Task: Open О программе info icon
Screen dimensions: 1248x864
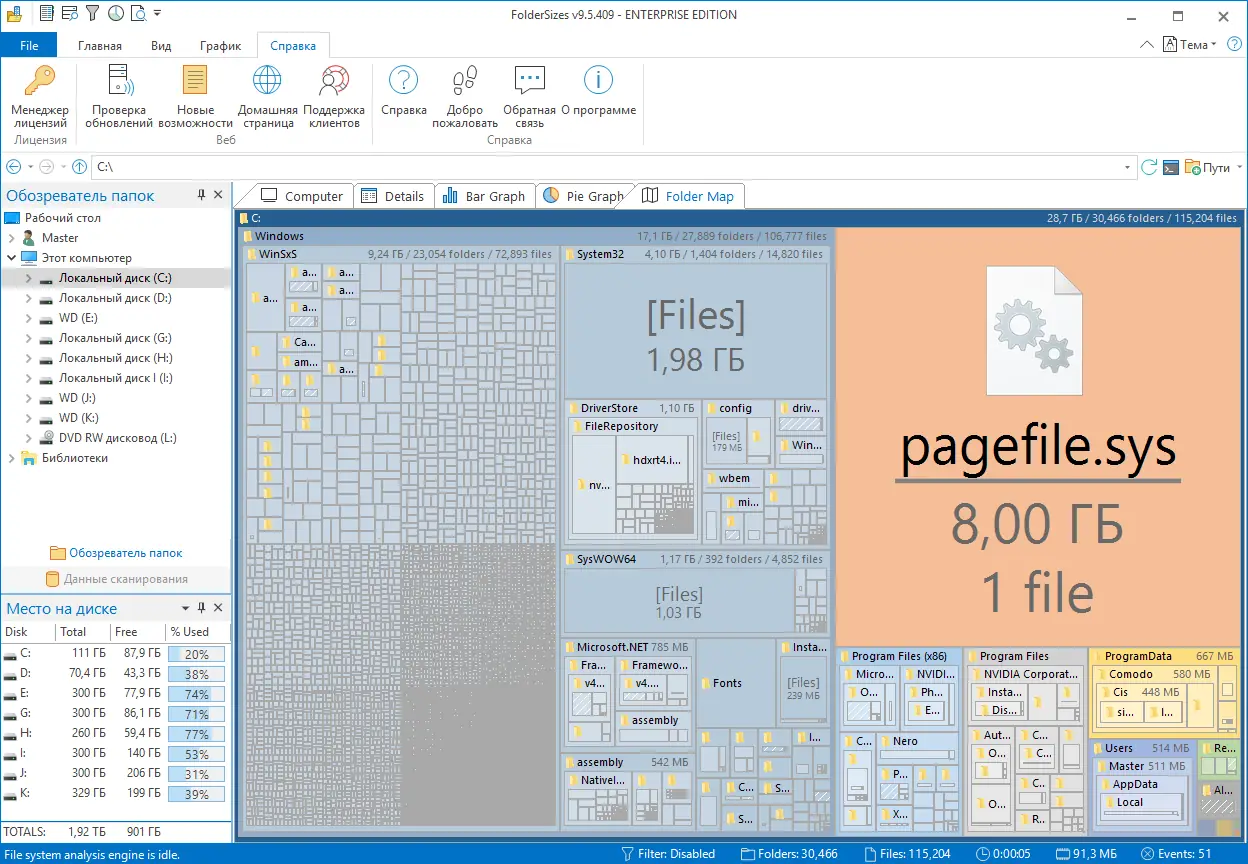Action: tap(598, 80)
